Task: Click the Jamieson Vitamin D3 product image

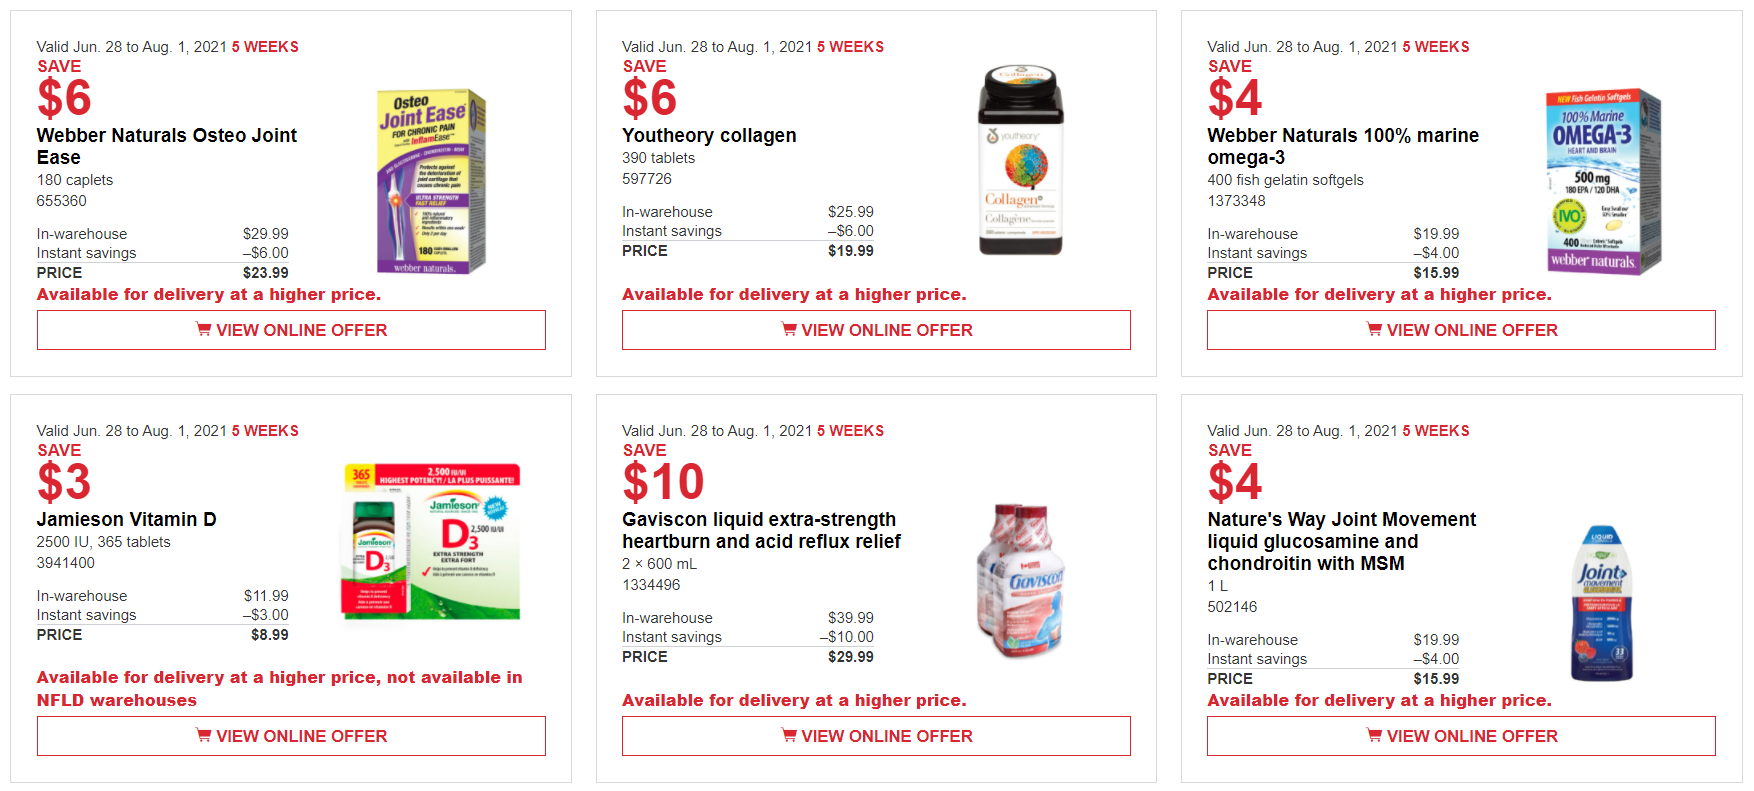Action: pos(431,541)
